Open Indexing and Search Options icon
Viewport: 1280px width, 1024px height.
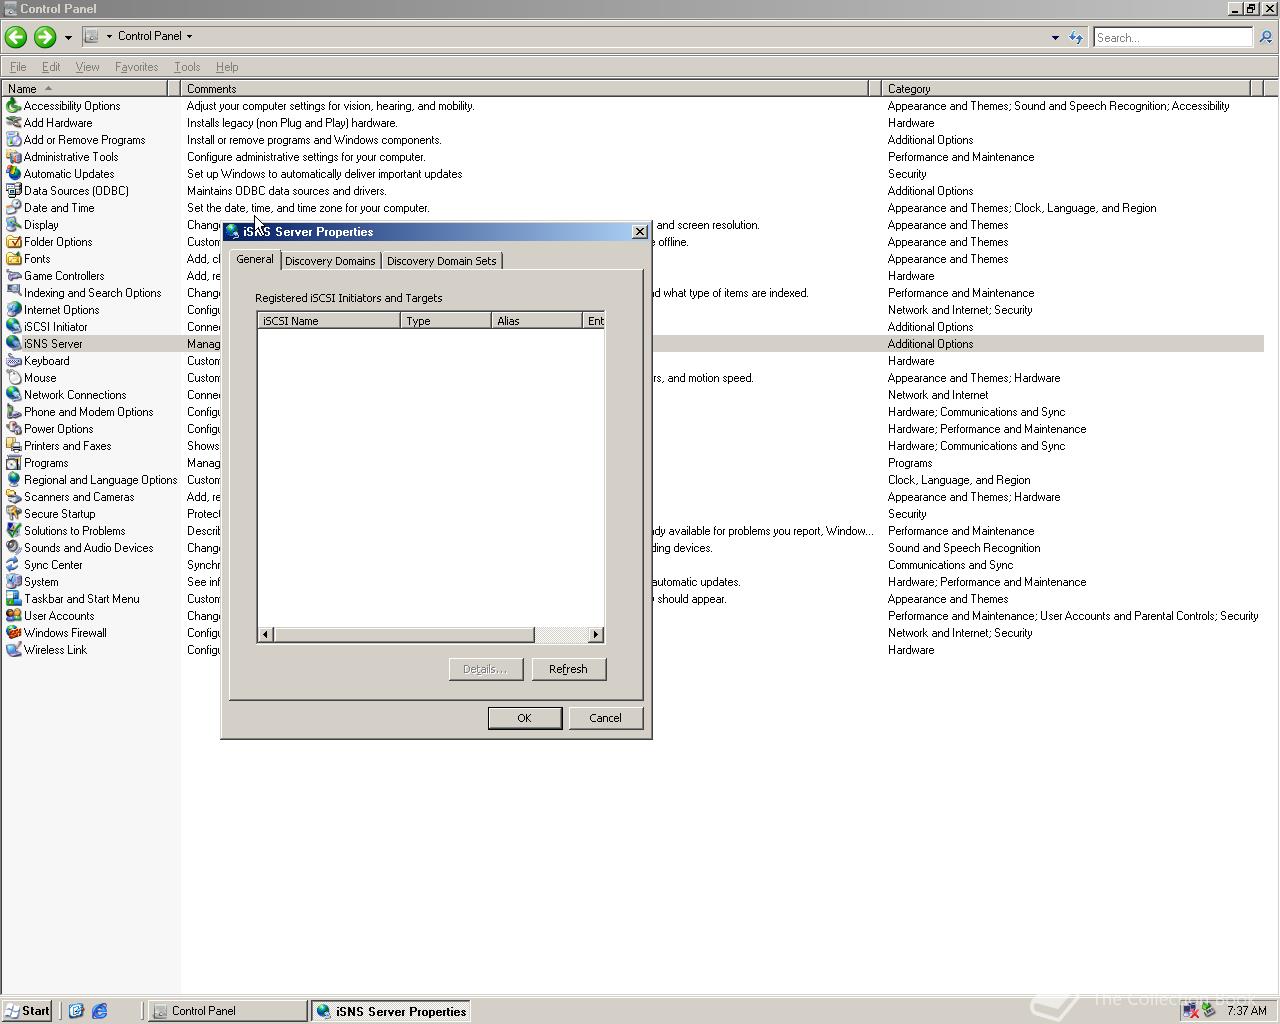14,293
